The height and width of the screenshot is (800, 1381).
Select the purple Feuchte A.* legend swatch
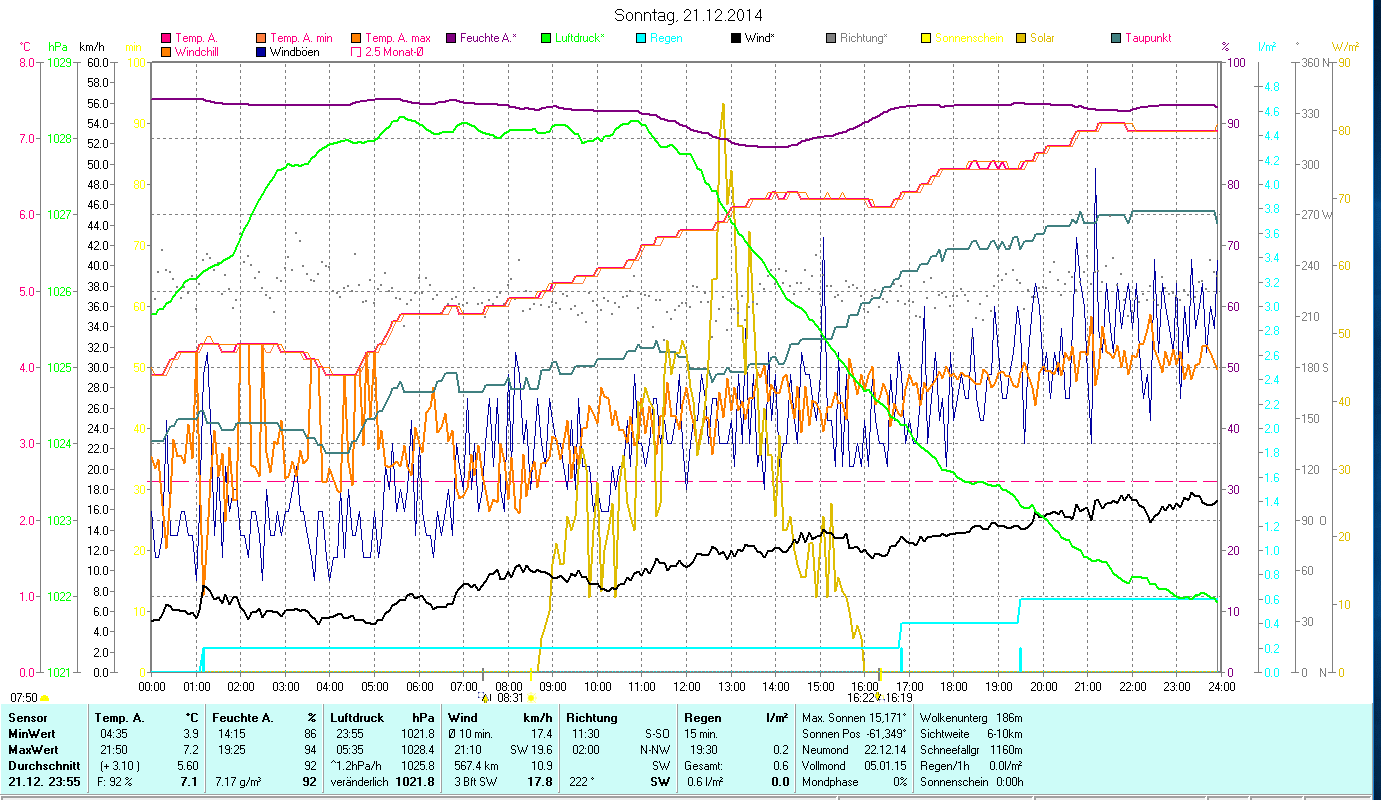[451, 38]
